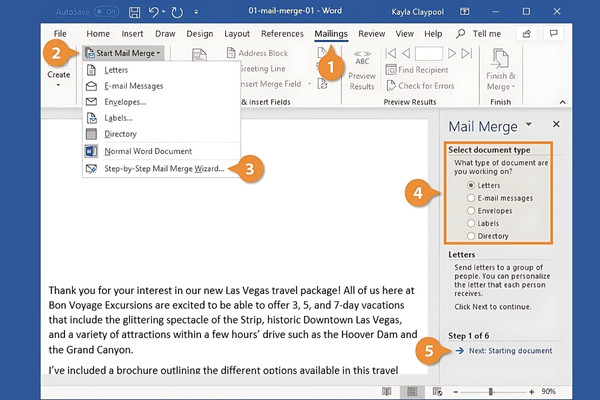This screenshot has width=600, height=400.
Task: Open the Ribbon Display Options icon
Action: point(465,11)
